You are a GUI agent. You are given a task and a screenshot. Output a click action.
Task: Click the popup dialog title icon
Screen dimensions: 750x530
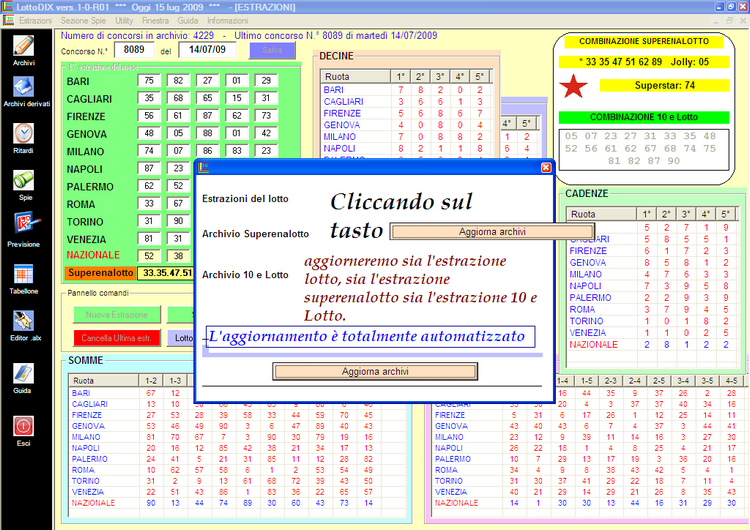pos(204,167)
